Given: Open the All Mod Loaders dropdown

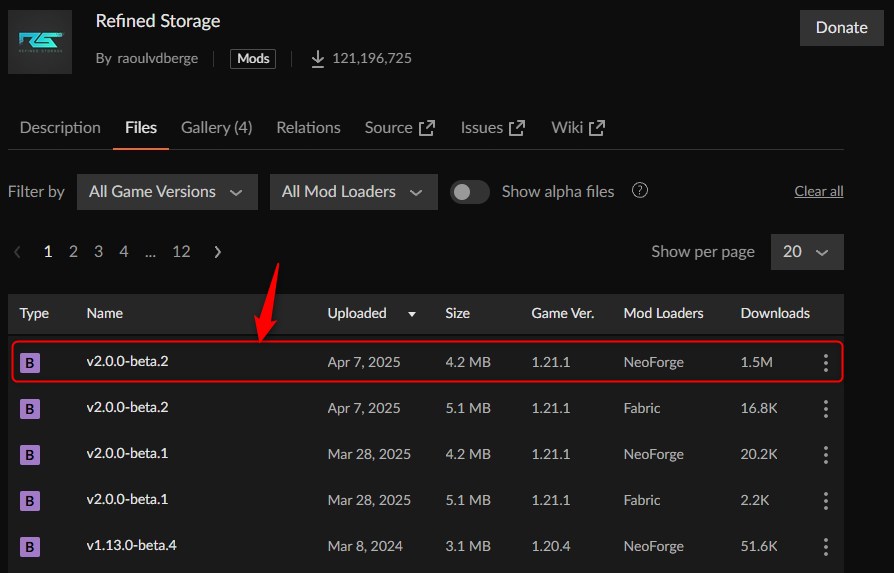Looking at the screenshot, I should (353, 192).
